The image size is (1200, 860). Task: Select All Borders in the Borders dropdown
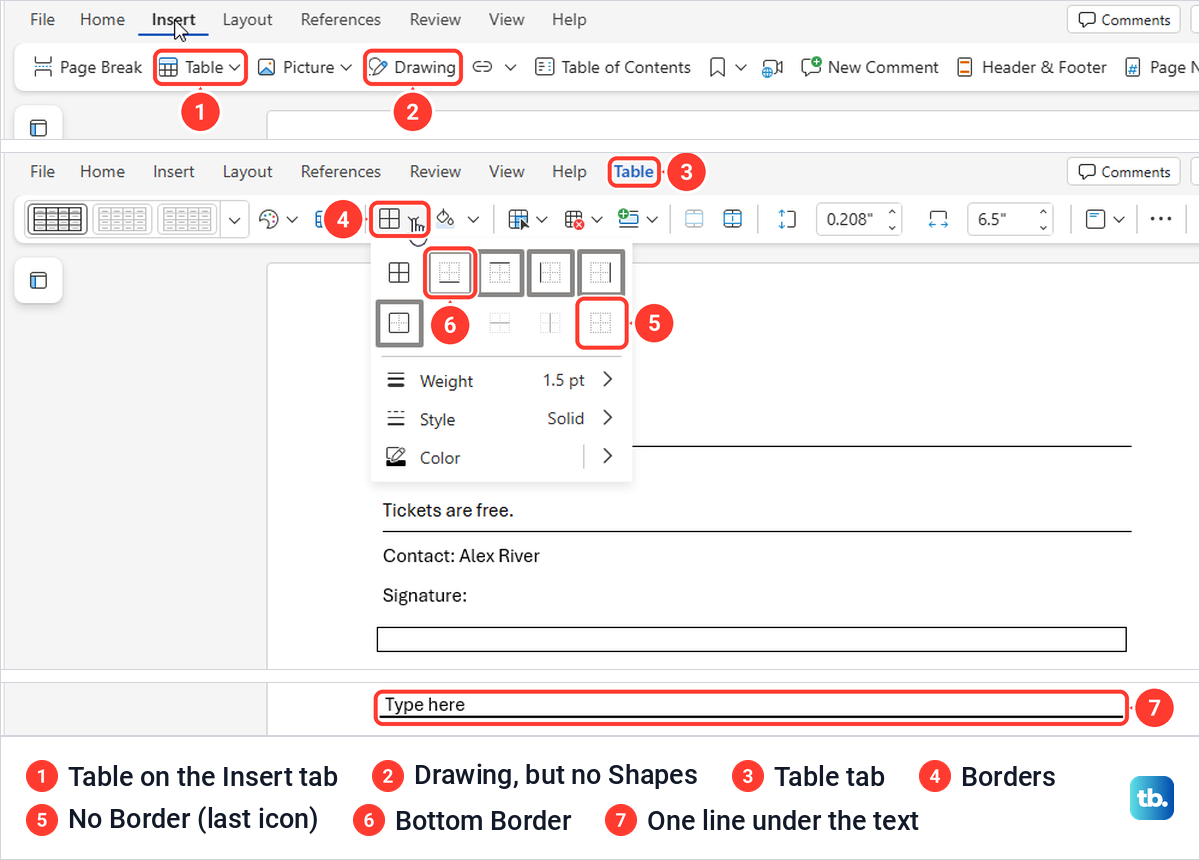pos(398,273)
